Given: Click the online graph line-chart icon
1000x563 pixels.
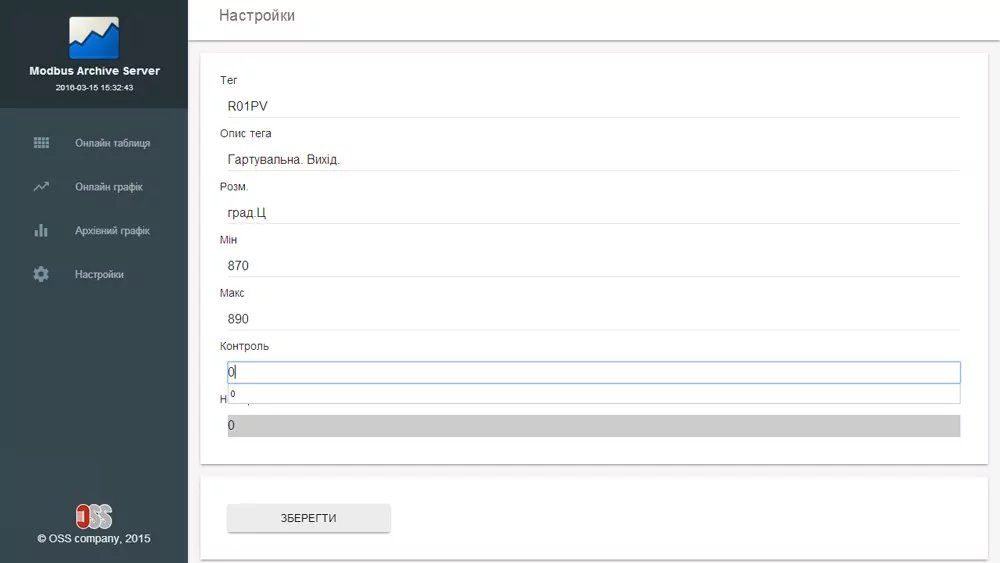Looking at the screenshot, I should coord(41,187).
